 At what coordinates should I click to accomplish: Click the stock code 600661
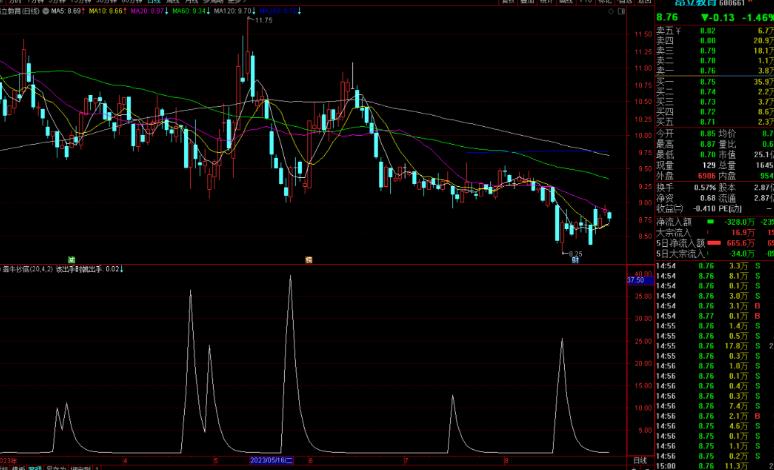coord(732,3)
